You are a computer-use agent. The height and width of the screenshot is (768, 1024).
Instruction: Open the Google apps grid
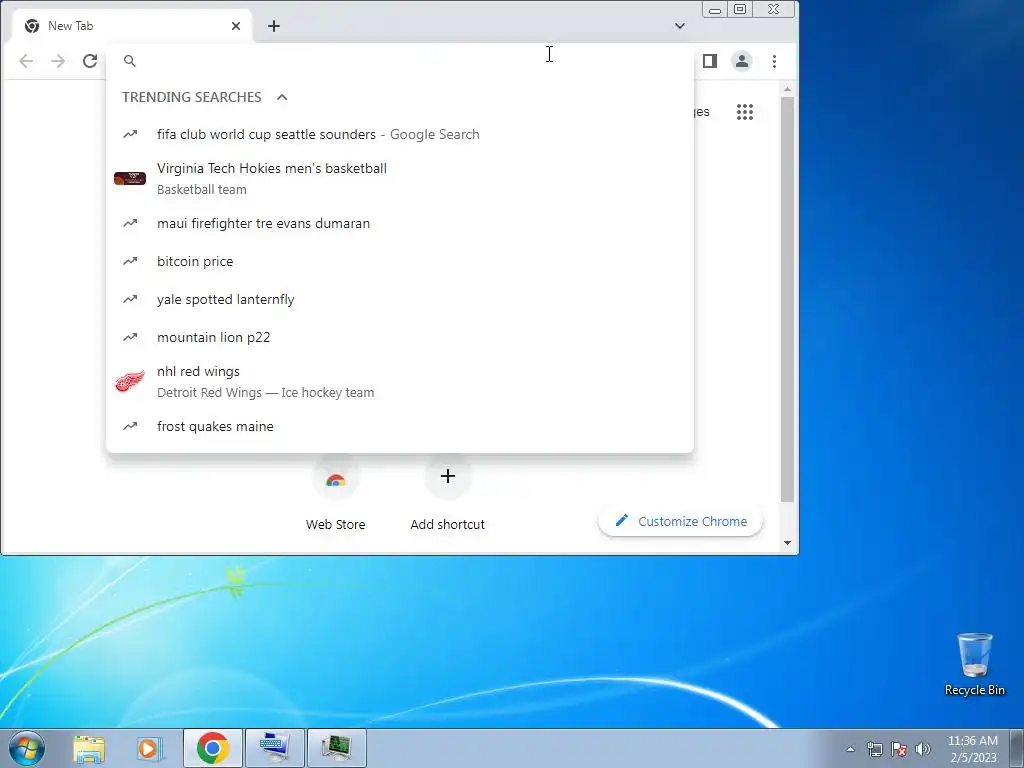pos(745,112)
